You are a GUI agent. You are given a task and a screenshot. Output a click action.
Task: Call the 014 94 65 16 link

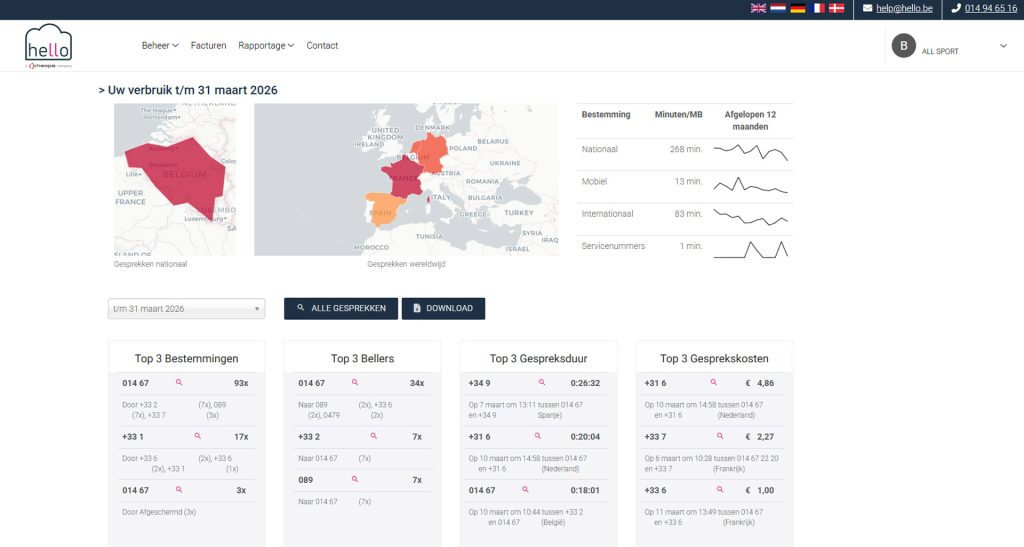pos(991,8)
